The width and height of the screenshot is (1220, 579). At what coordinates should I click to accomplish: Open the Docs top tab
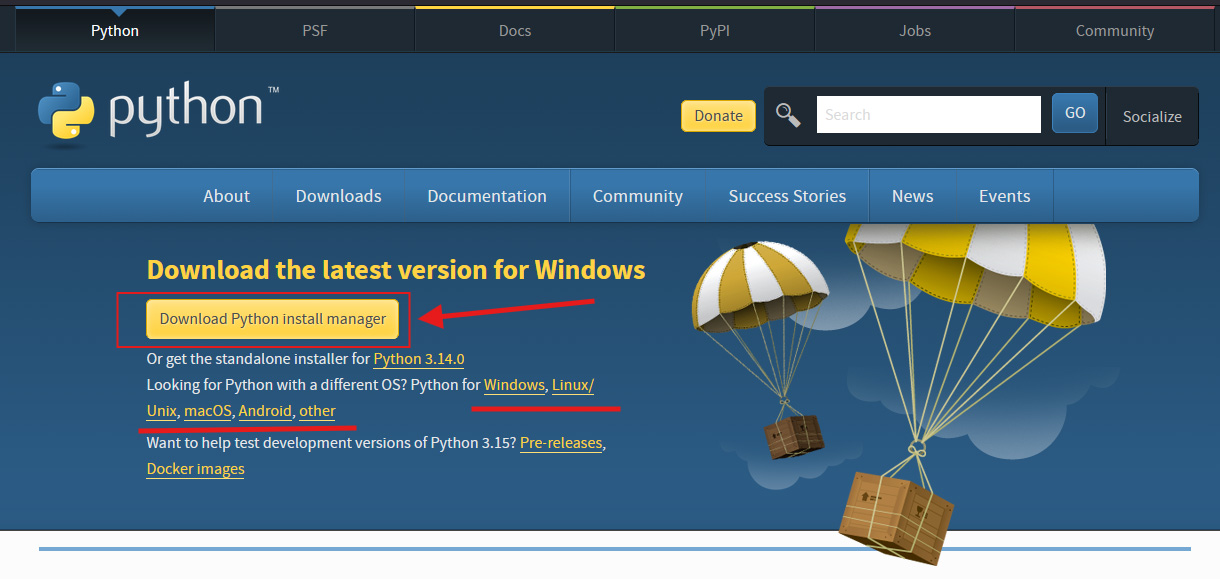coord(515,30)
